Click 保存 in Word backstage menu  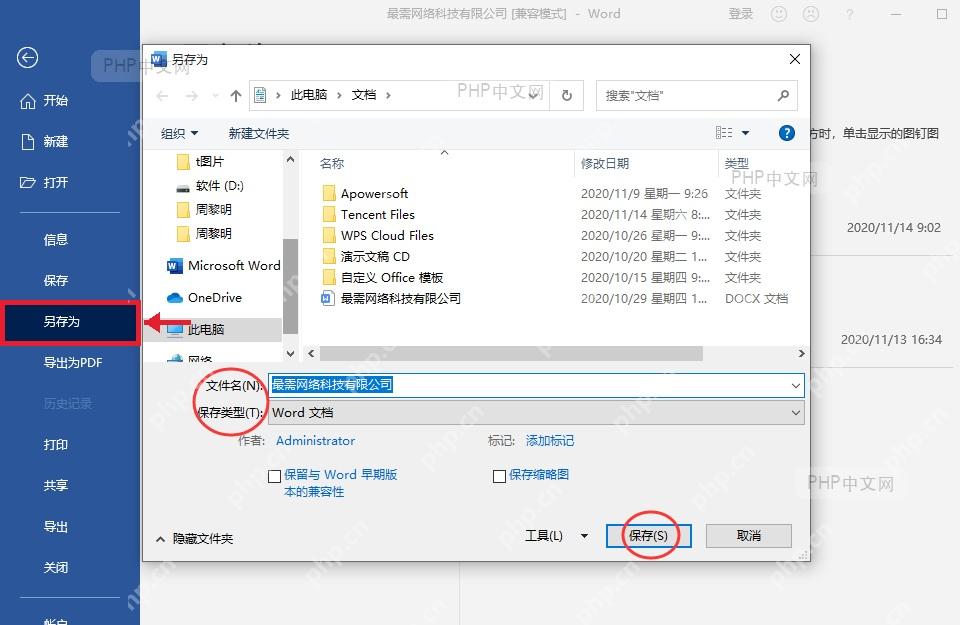56,281
